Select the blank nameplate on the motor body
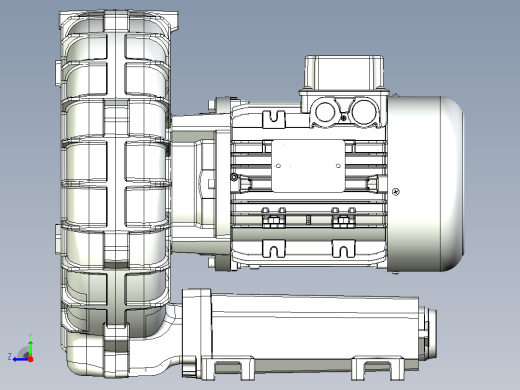The width and height of the screenshot is (520, 390). click(x=308, y=166)
